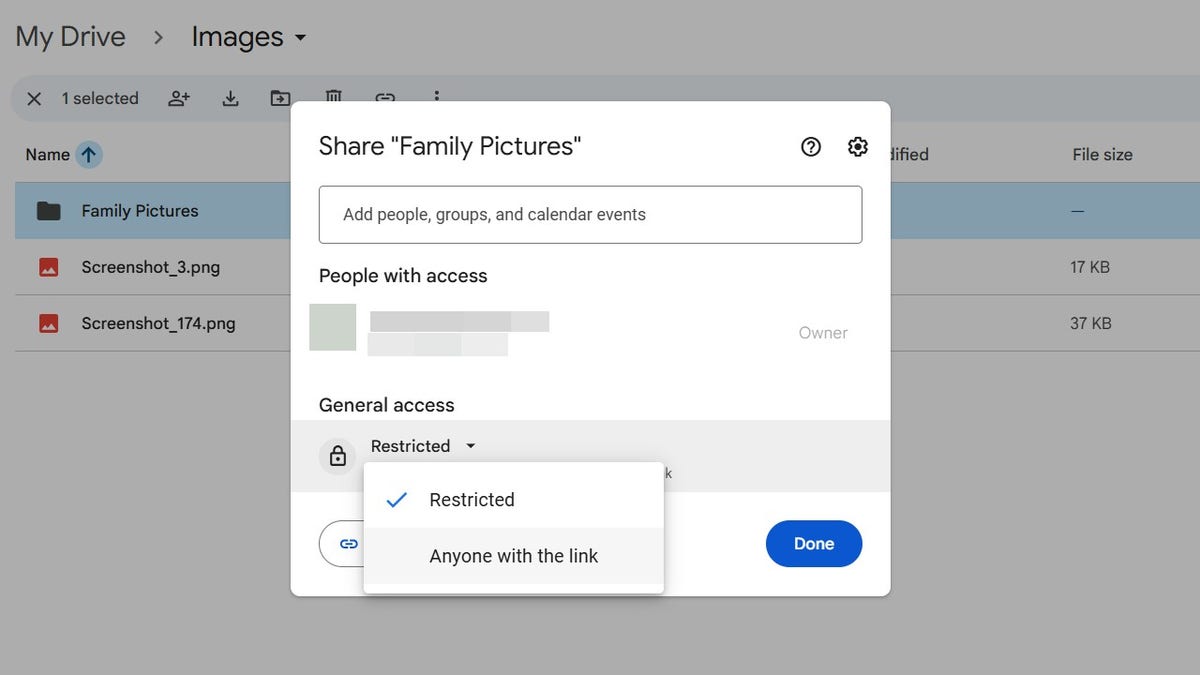Viewport: 1200px width, 675px height.
Task: Open more actions via the three-dot icon
Action: pos(437,98)
